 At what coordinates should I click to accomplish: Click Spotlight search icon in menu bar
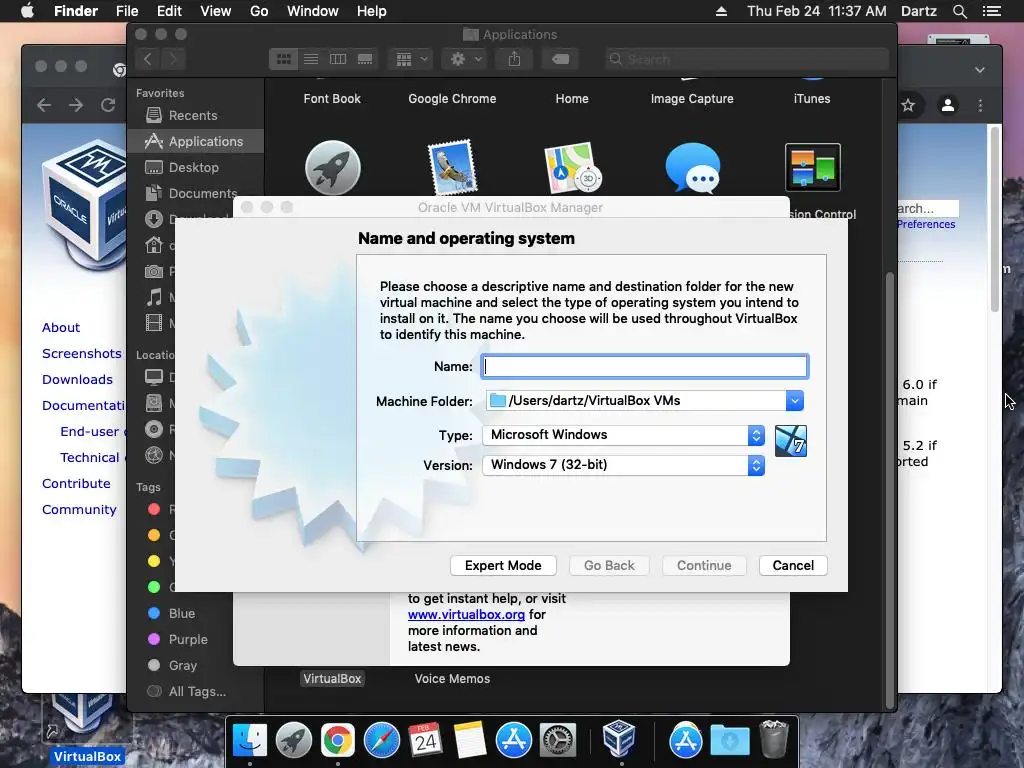(959, 11)
